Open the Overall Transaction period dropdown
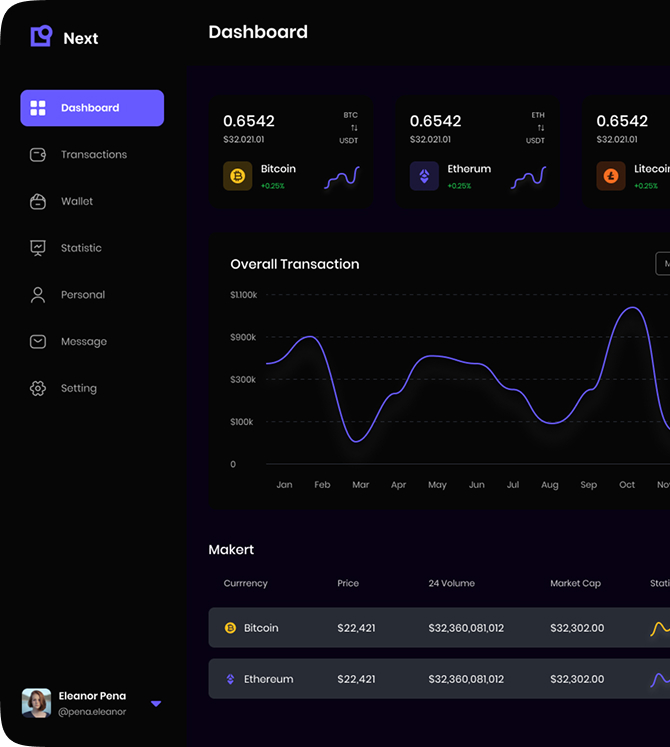 (662, 264)
